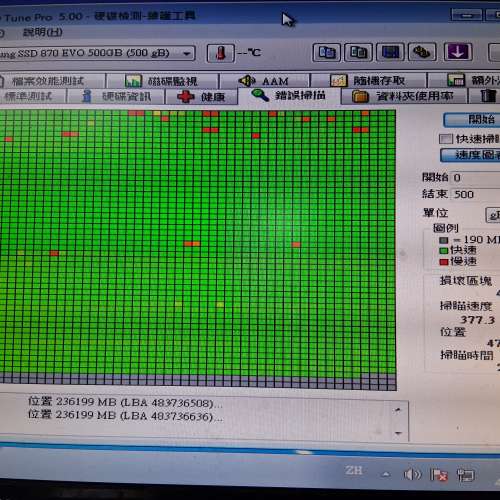Screen dimensions: 500x500
Task: Click the copy screenshot to clipboard icon
Action: point(359,52)
